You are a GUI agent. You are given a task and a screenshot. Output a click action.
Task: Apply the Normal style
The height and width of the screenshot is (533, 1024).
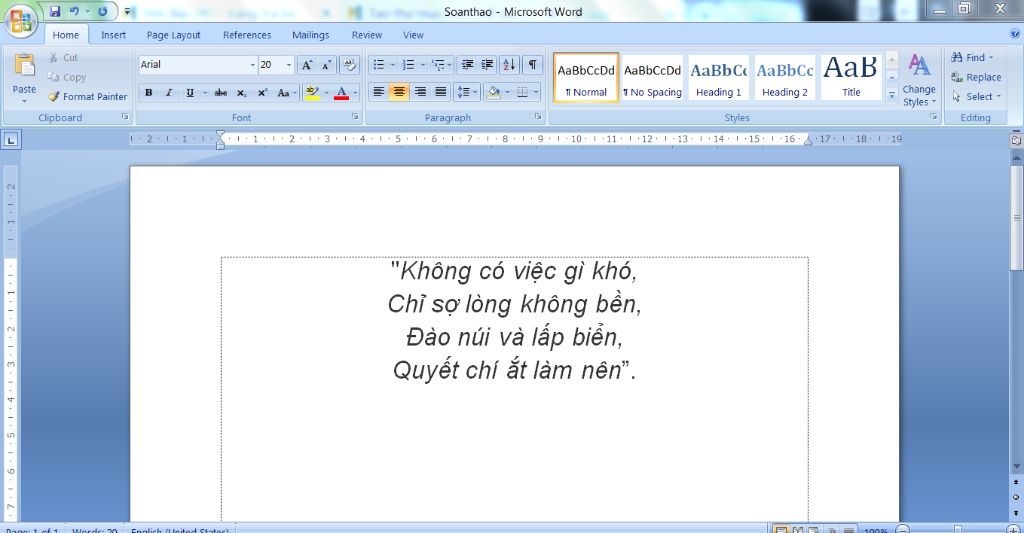(586, 78)
